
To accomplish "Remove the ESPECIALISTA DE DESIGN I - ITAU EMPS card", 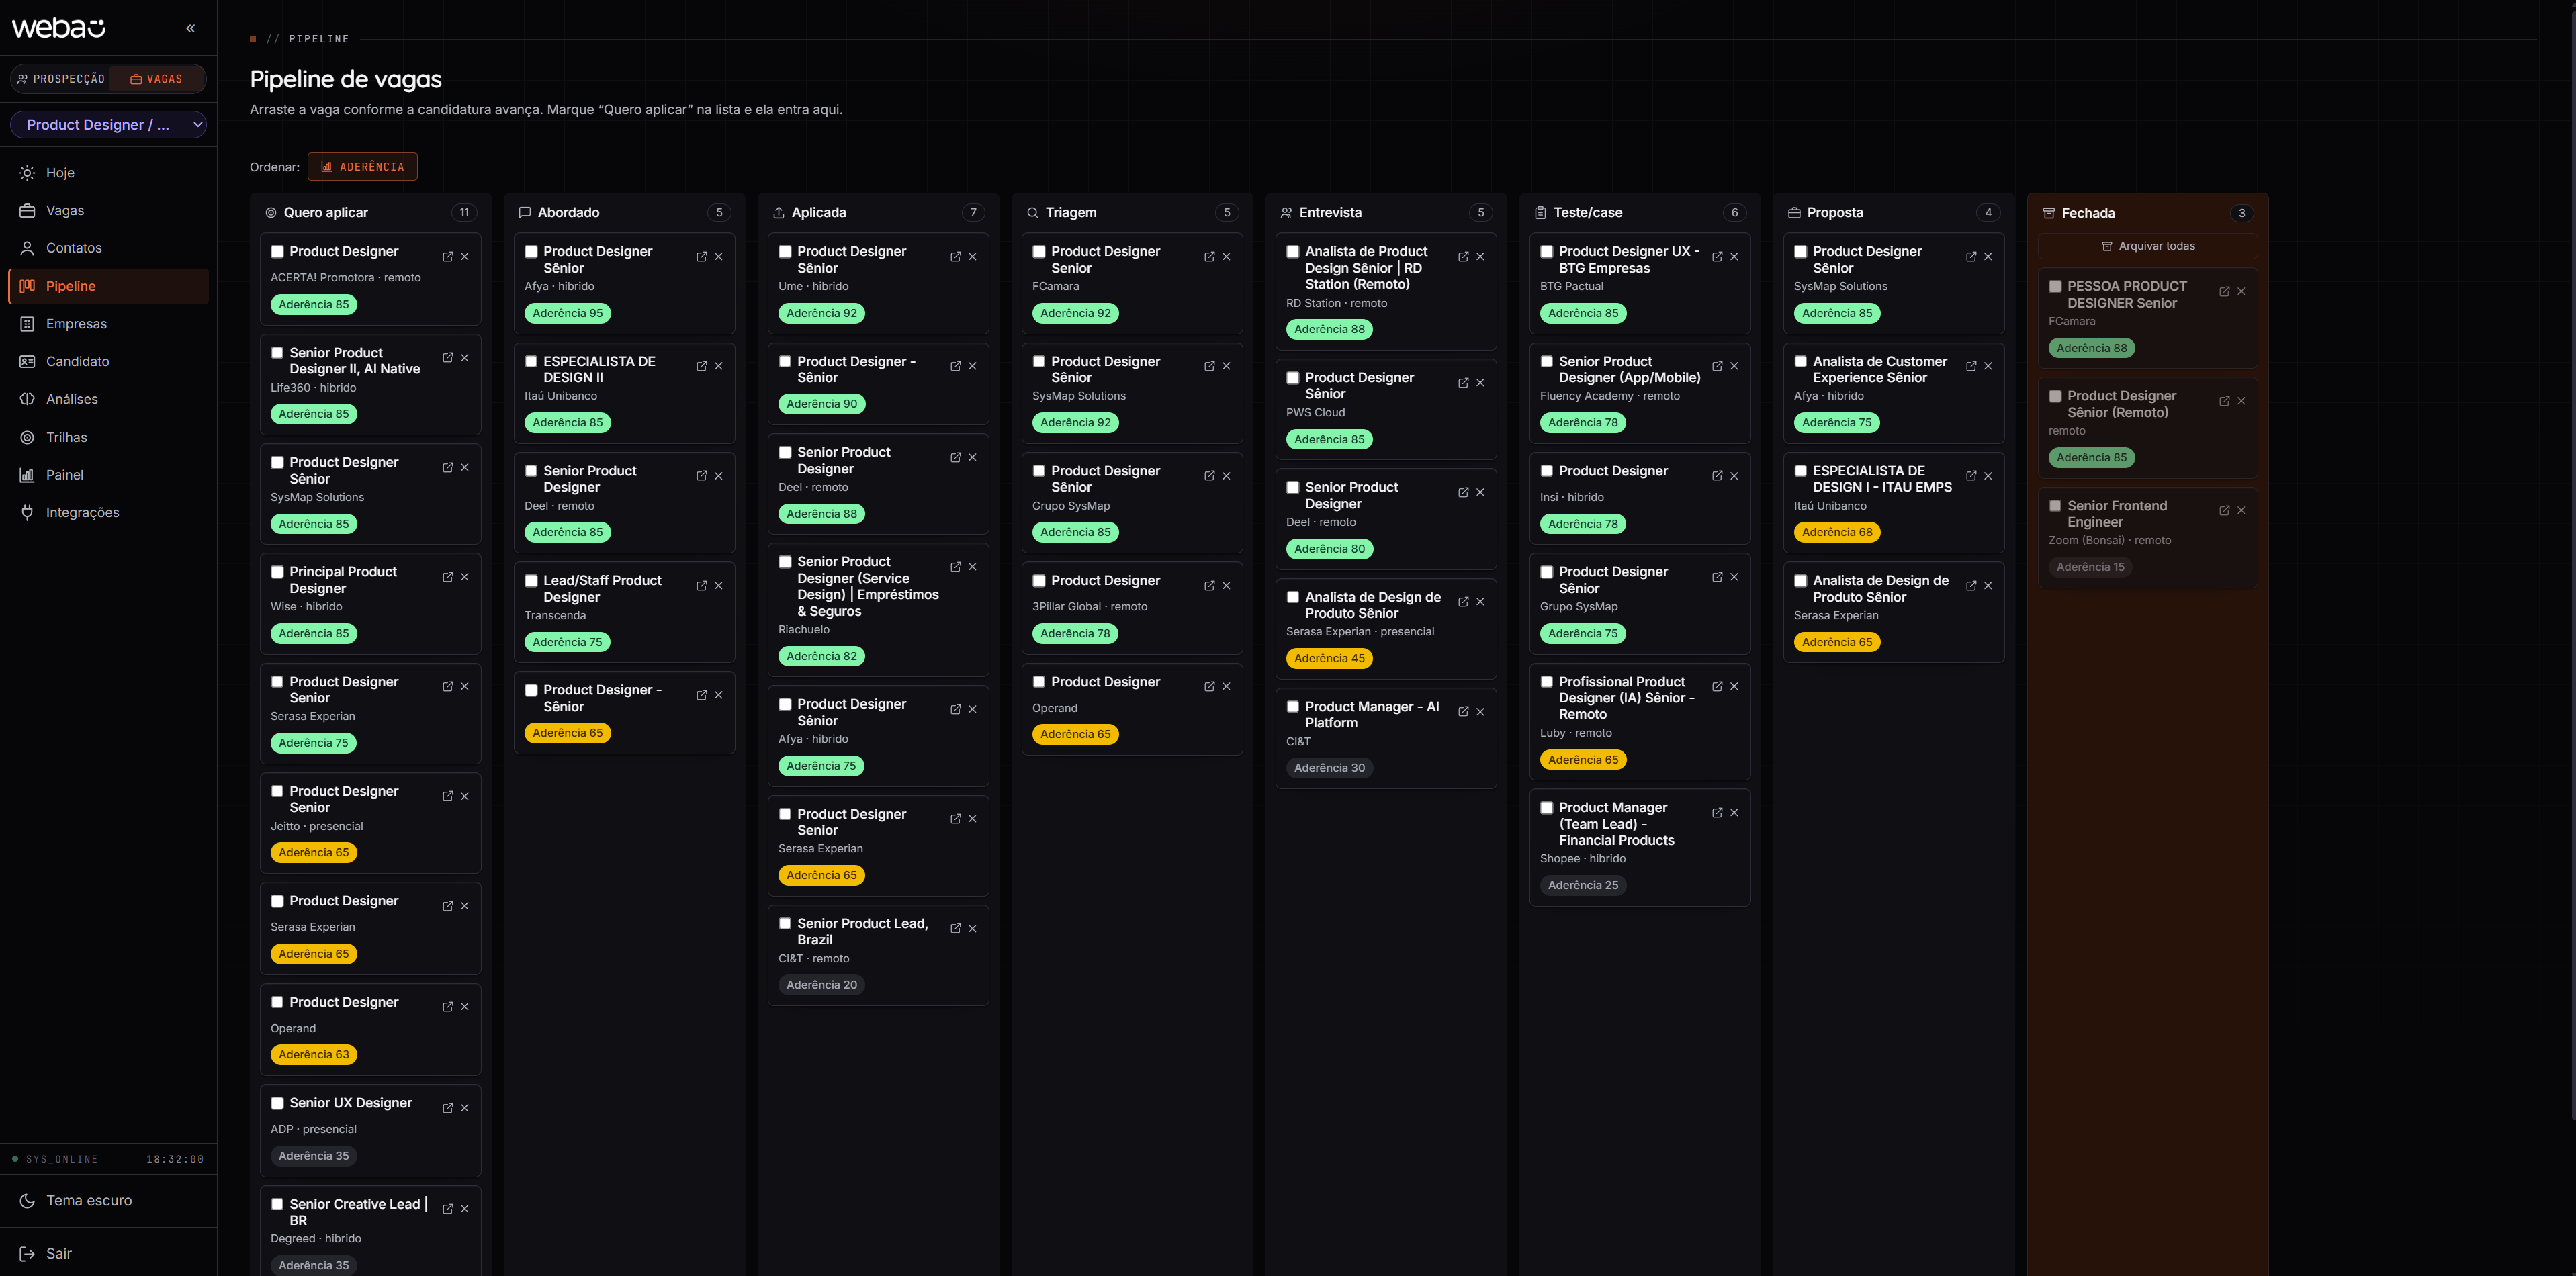I will coord(1989,476).
